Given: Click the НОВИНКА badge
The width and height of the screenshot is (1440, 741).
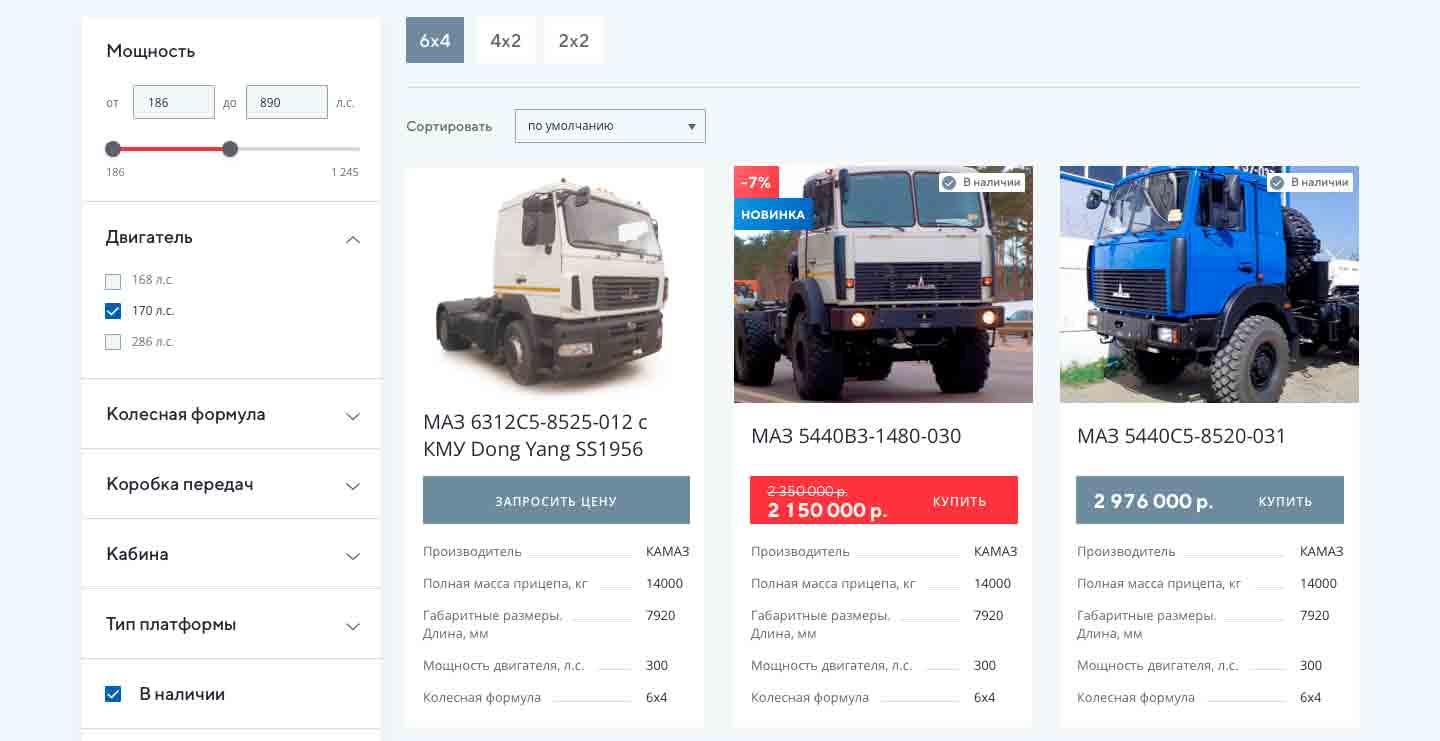Looking at the screenshot, I should point(773,214).
